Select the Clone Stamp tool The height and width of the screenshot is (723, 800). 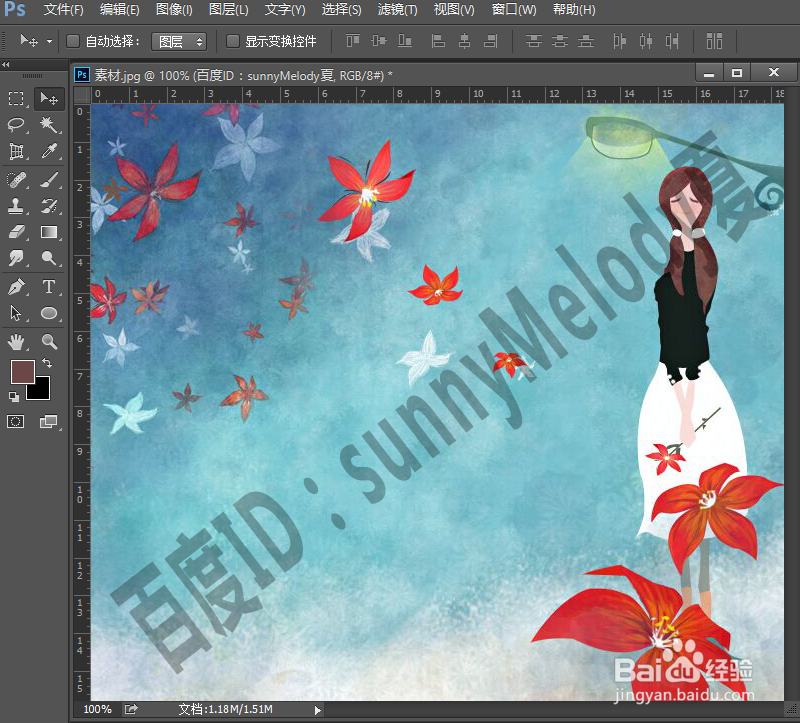[16, 206]
